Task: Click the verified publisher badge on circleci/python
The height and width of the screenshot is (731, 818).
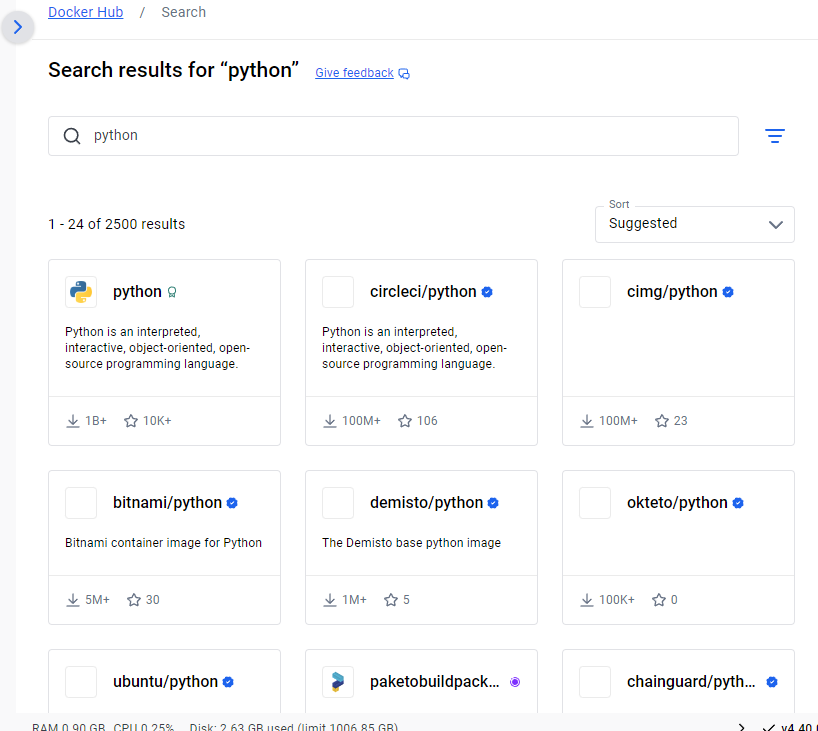Action: pyautogui.click(x=487, y=292)
